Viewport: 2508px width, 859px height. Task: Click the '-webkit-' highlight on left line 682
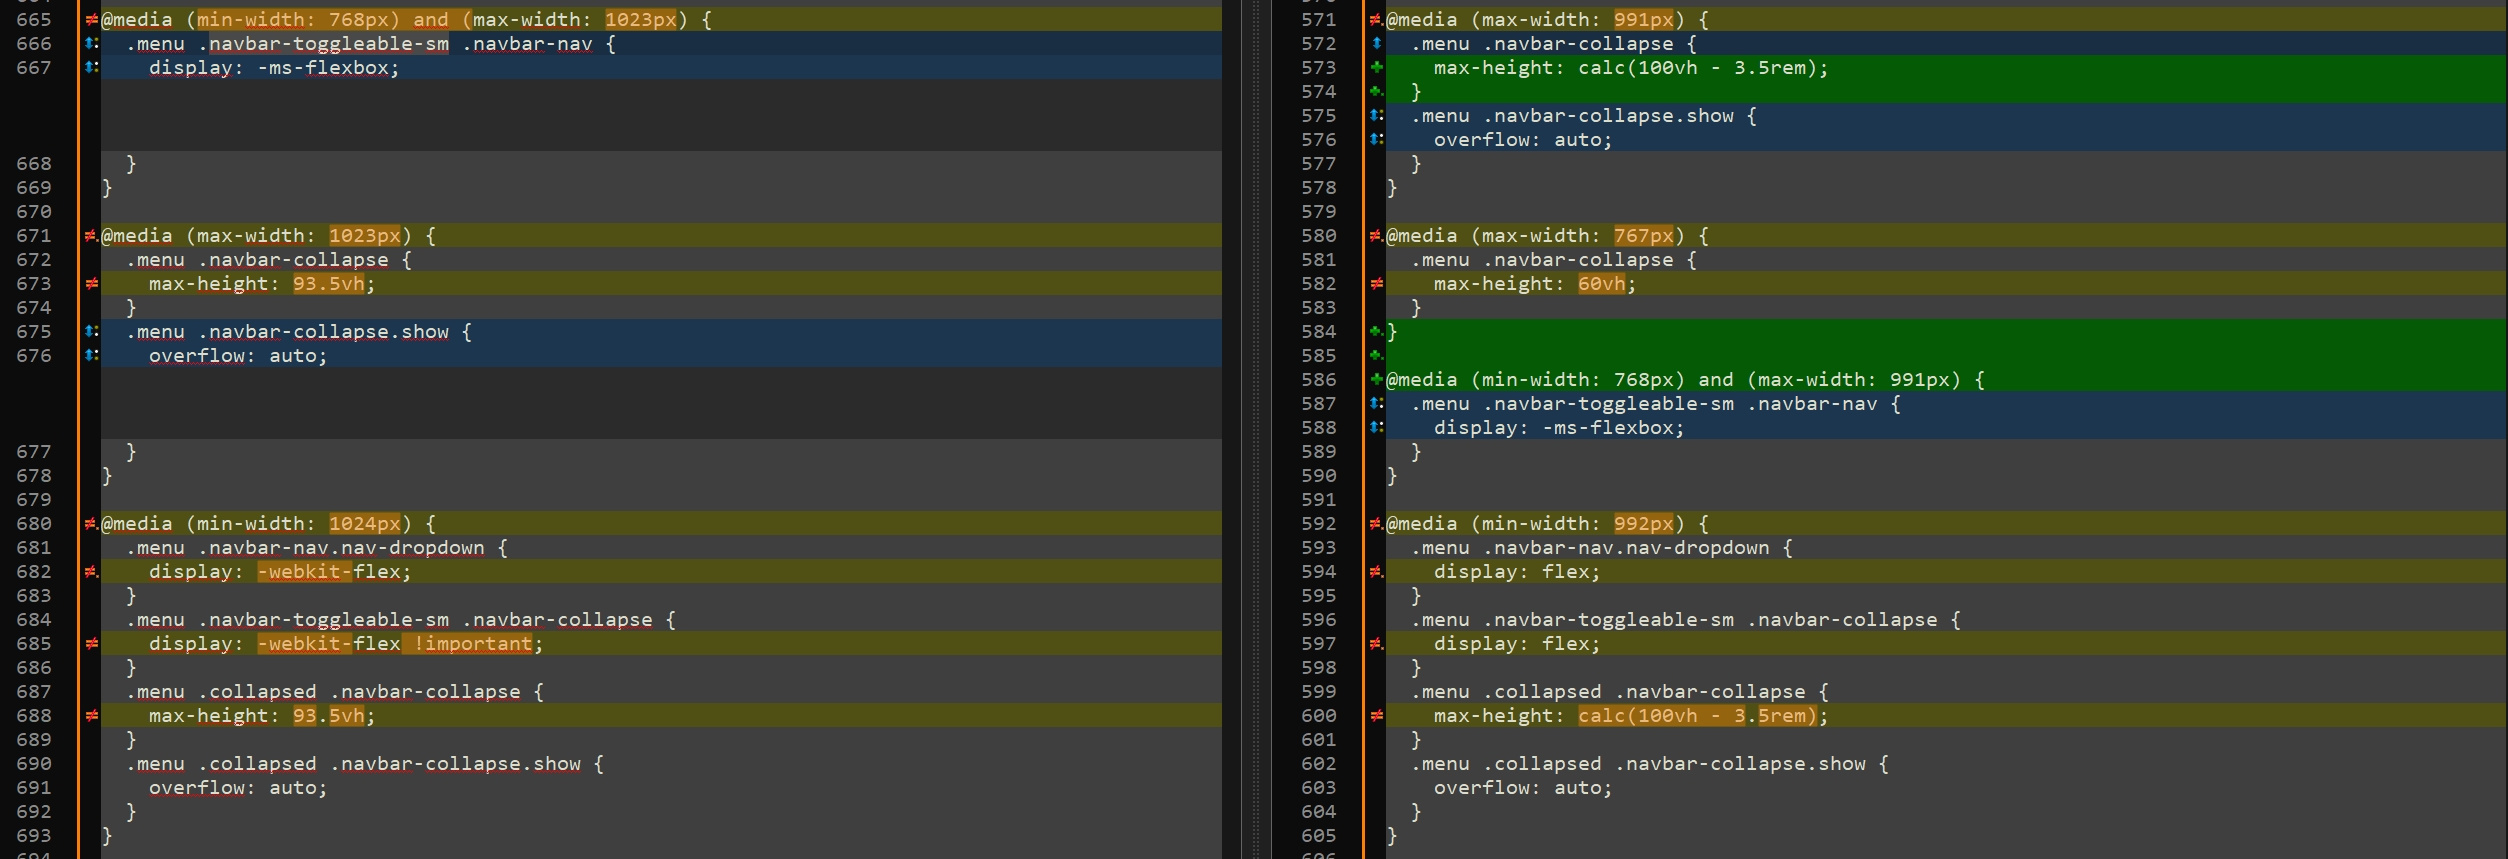pyautogui.click(x=304, y=572)
